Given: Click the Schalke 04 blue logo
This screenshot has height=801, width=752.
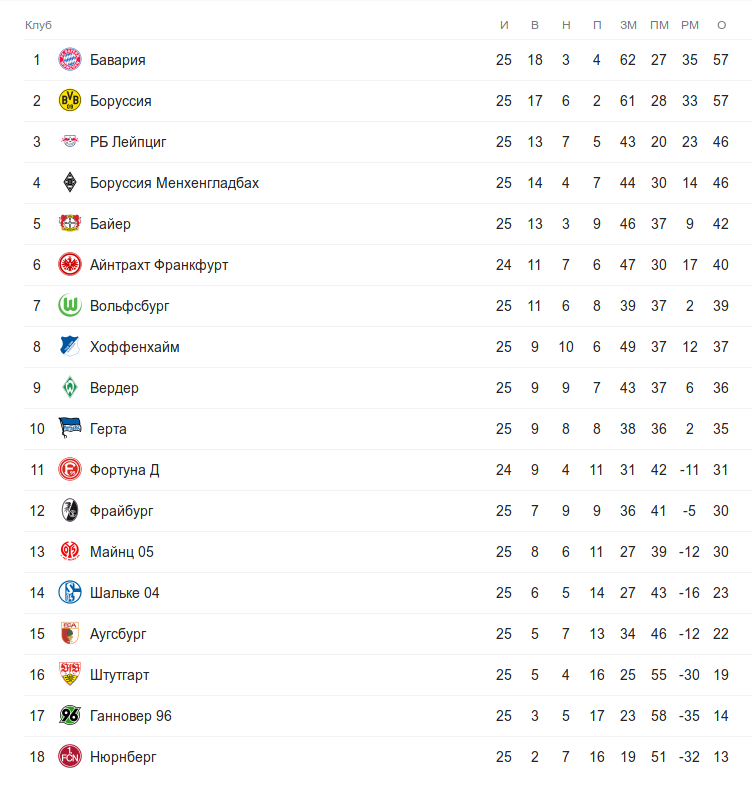Looking at the screenshot, I should [69, 593].
